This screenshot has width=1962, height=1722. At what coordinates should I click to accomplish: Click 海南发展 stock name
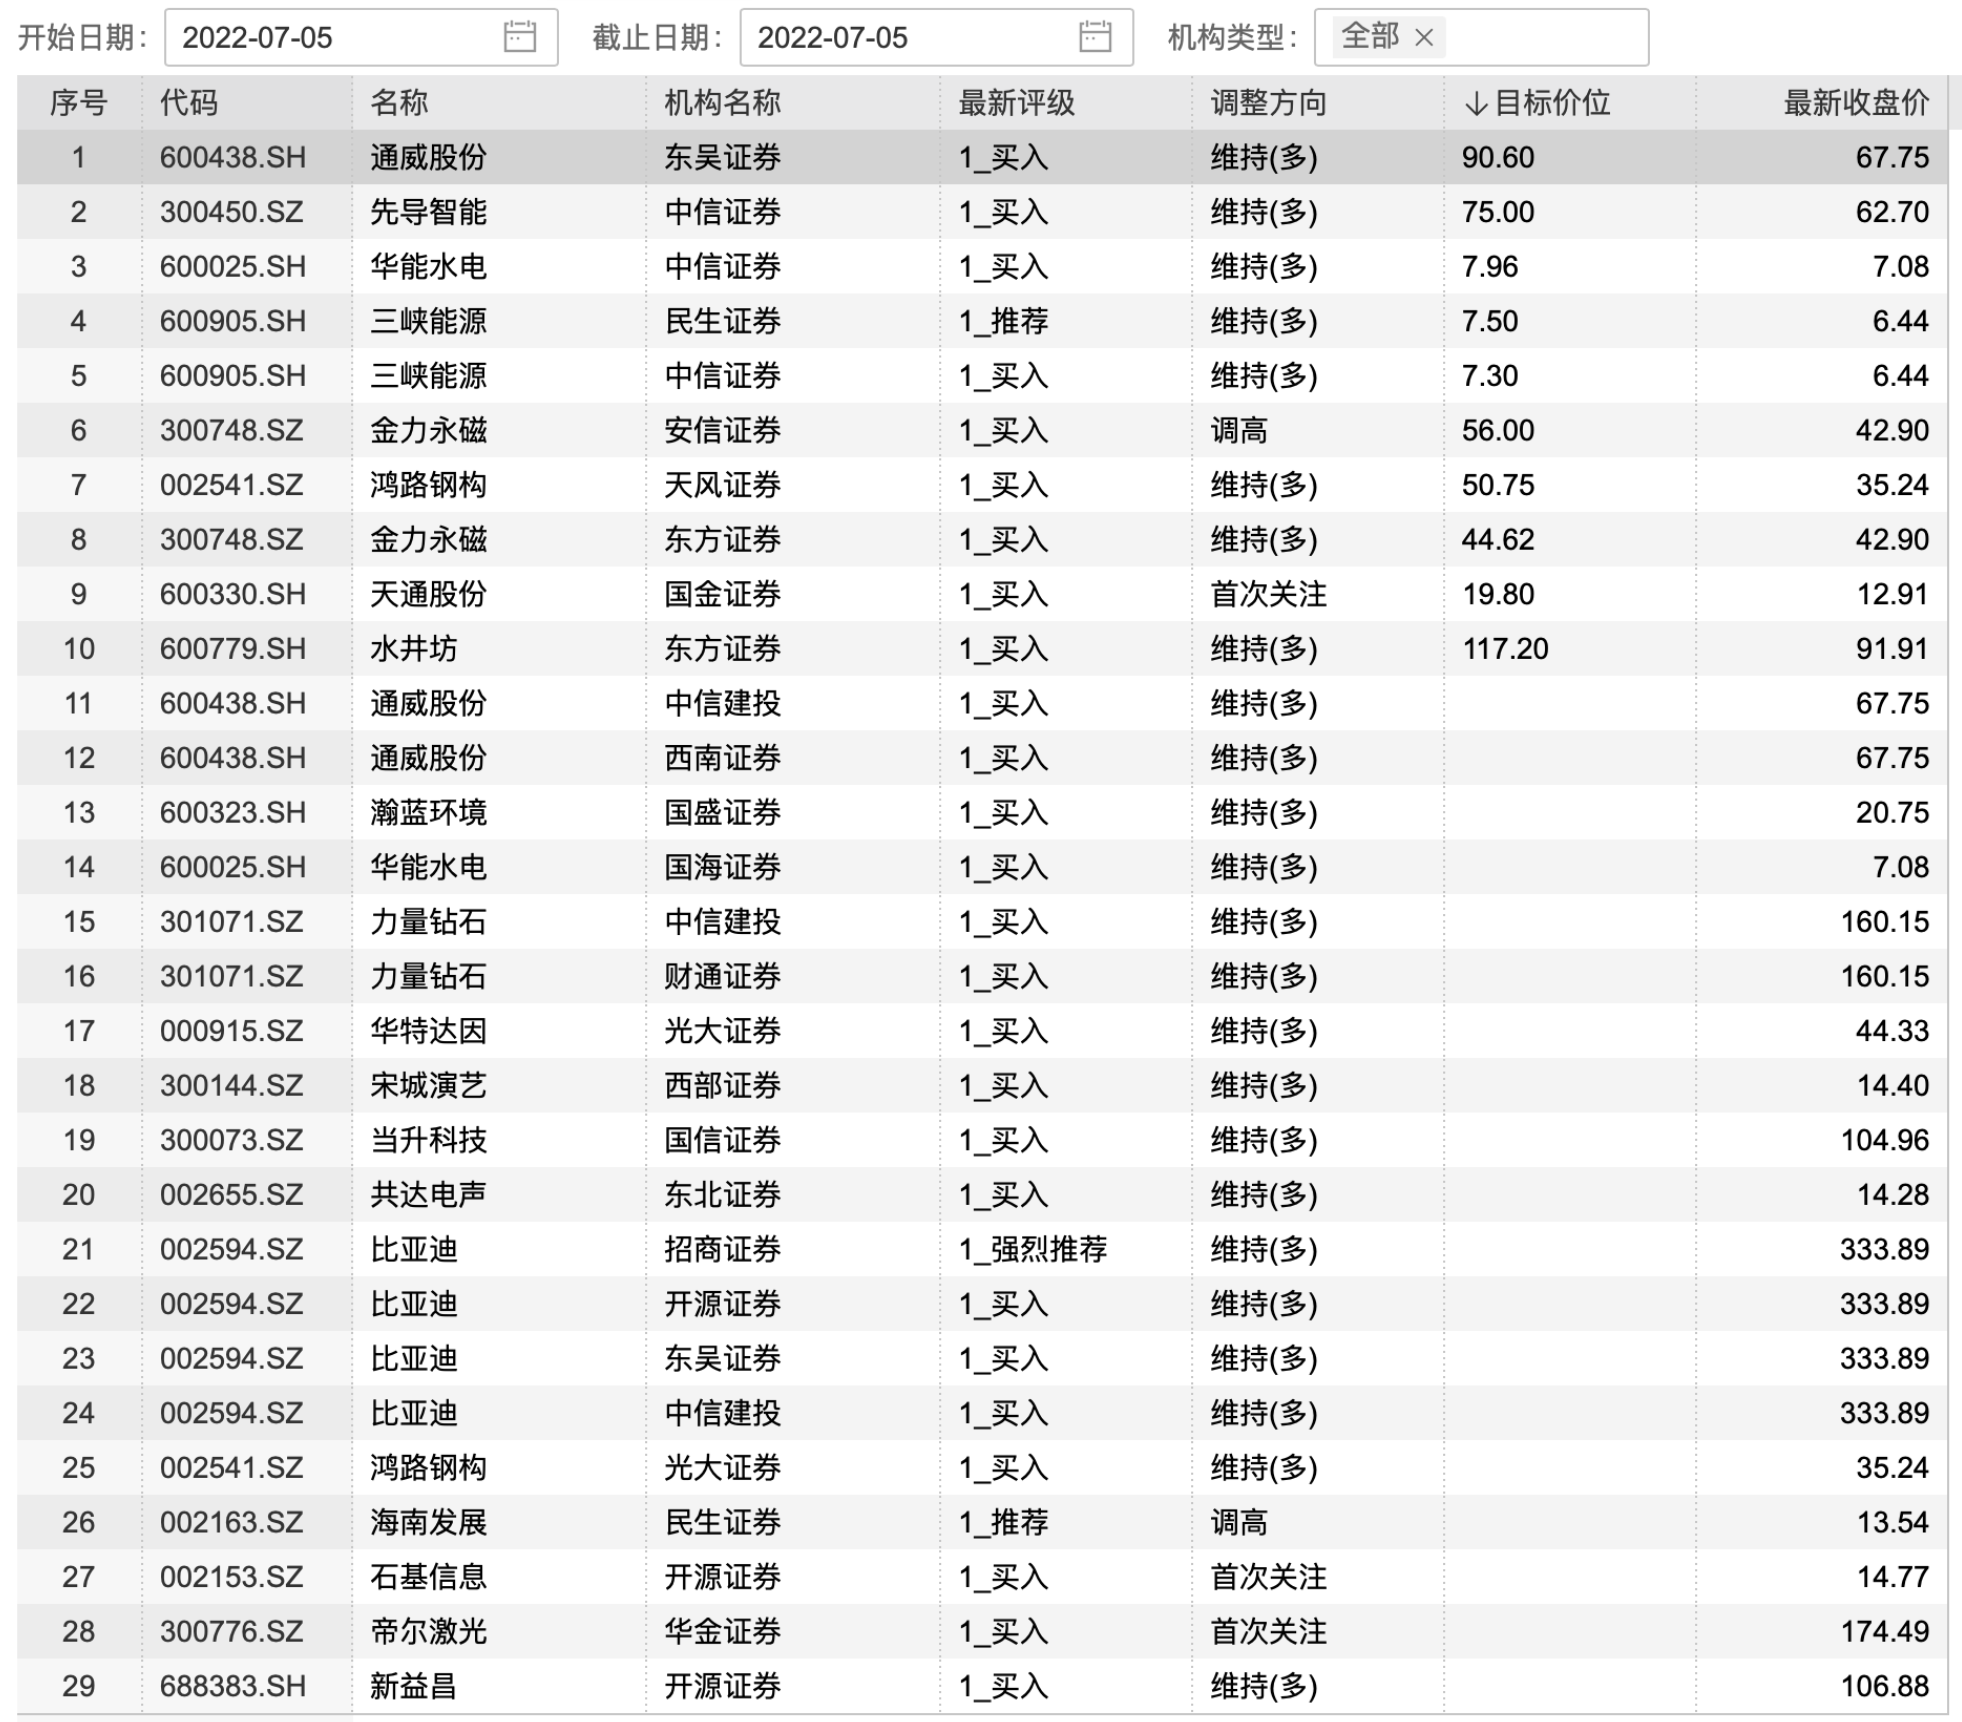click(x=428, y=1522)
